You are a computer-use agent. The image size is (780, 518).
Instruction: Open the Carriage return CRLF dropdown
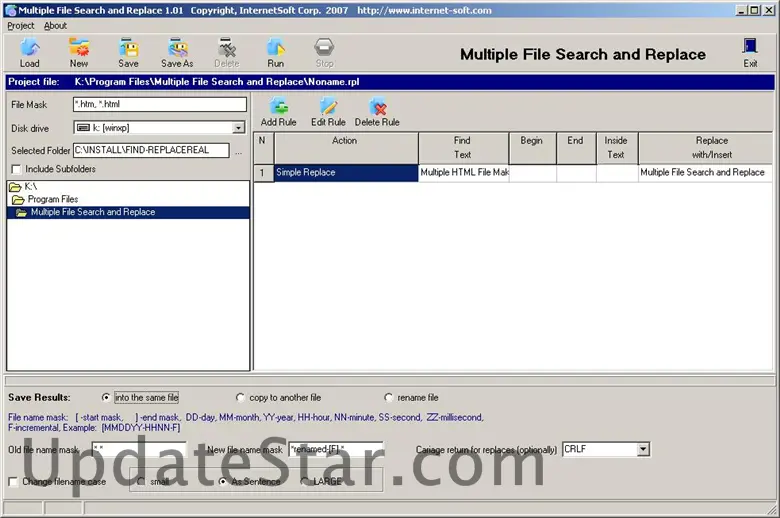[x=643, y=449]
